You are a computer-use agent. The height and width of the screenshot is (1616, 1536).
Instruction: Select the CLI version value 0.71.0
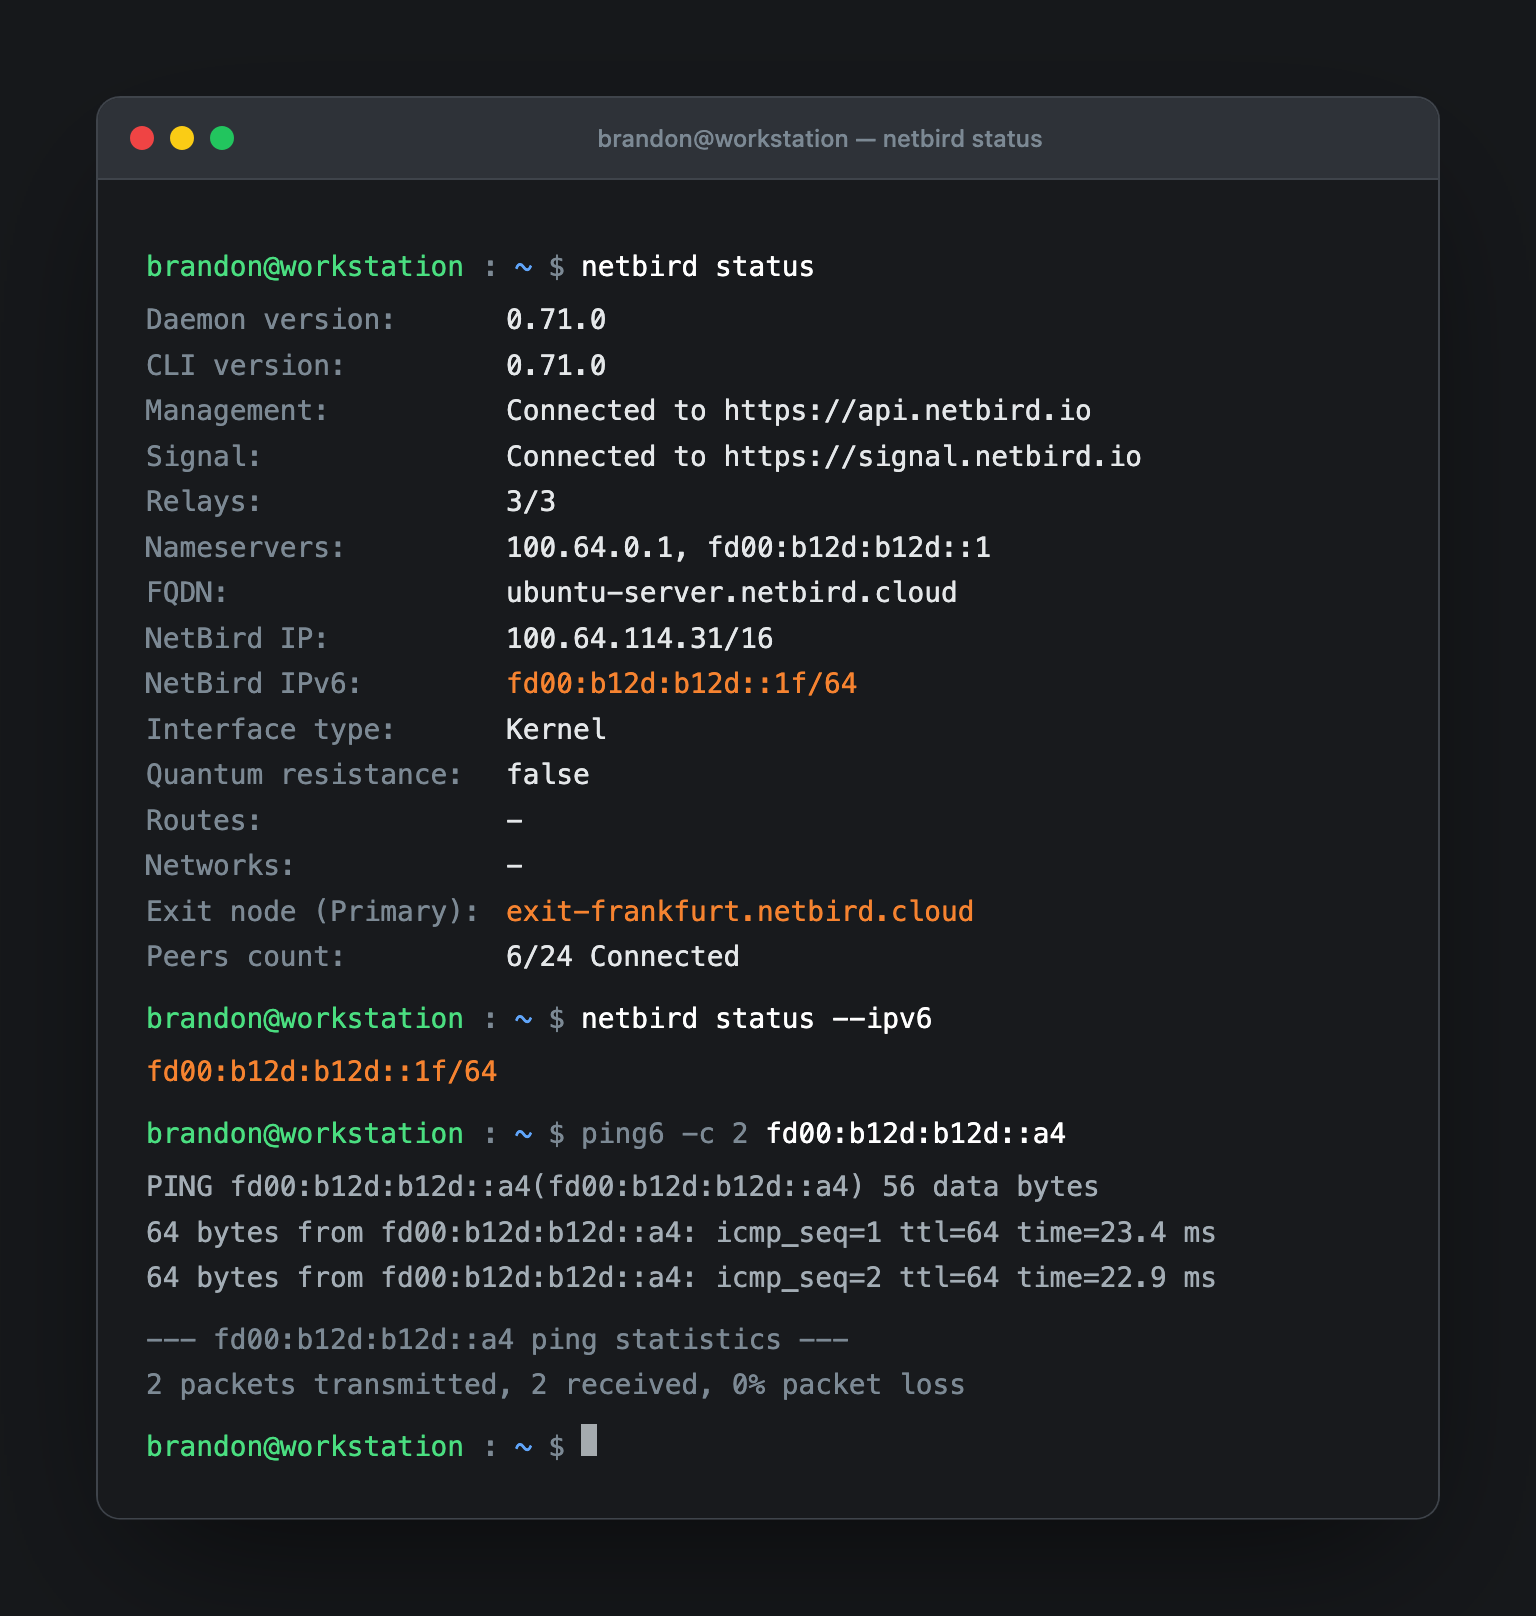point(556,366)
